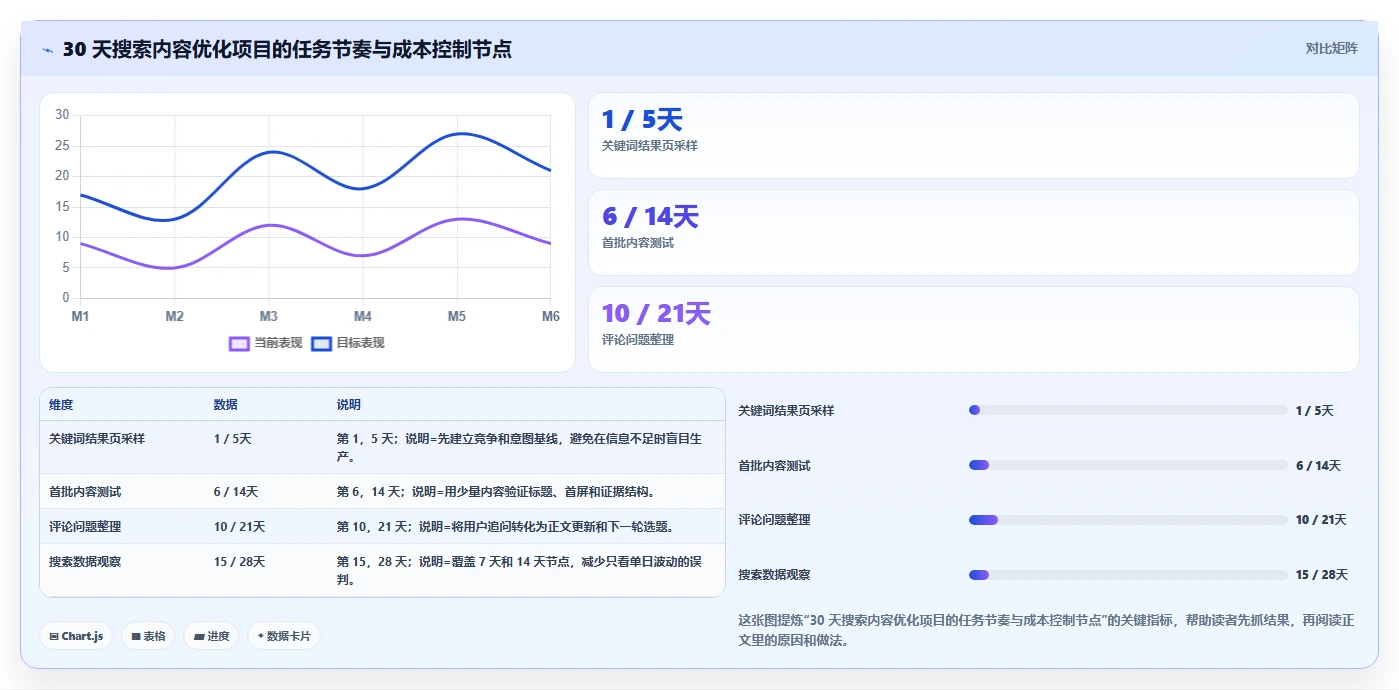Click the M5 axis label on chart

[x=457, y=316]
